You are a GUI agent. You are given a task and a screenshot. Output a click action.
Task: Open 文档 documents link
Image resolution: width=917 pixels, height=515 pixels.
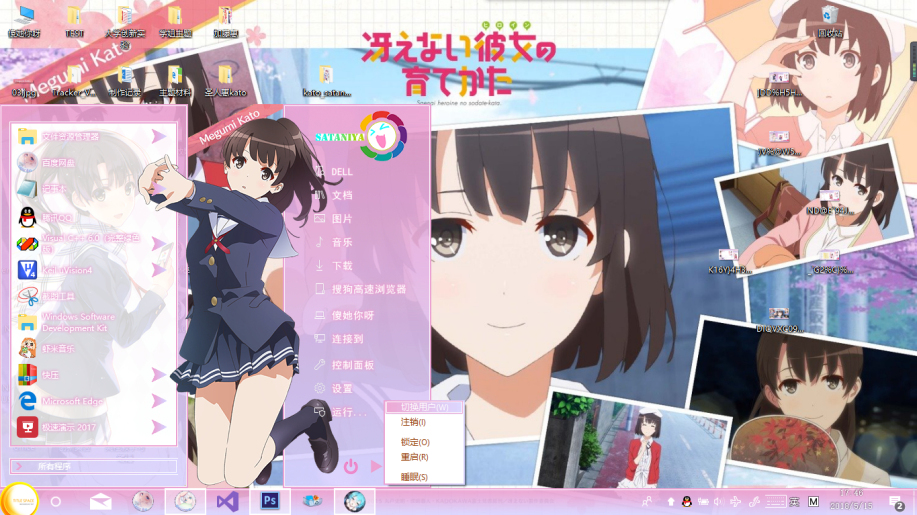pos(334,195)
